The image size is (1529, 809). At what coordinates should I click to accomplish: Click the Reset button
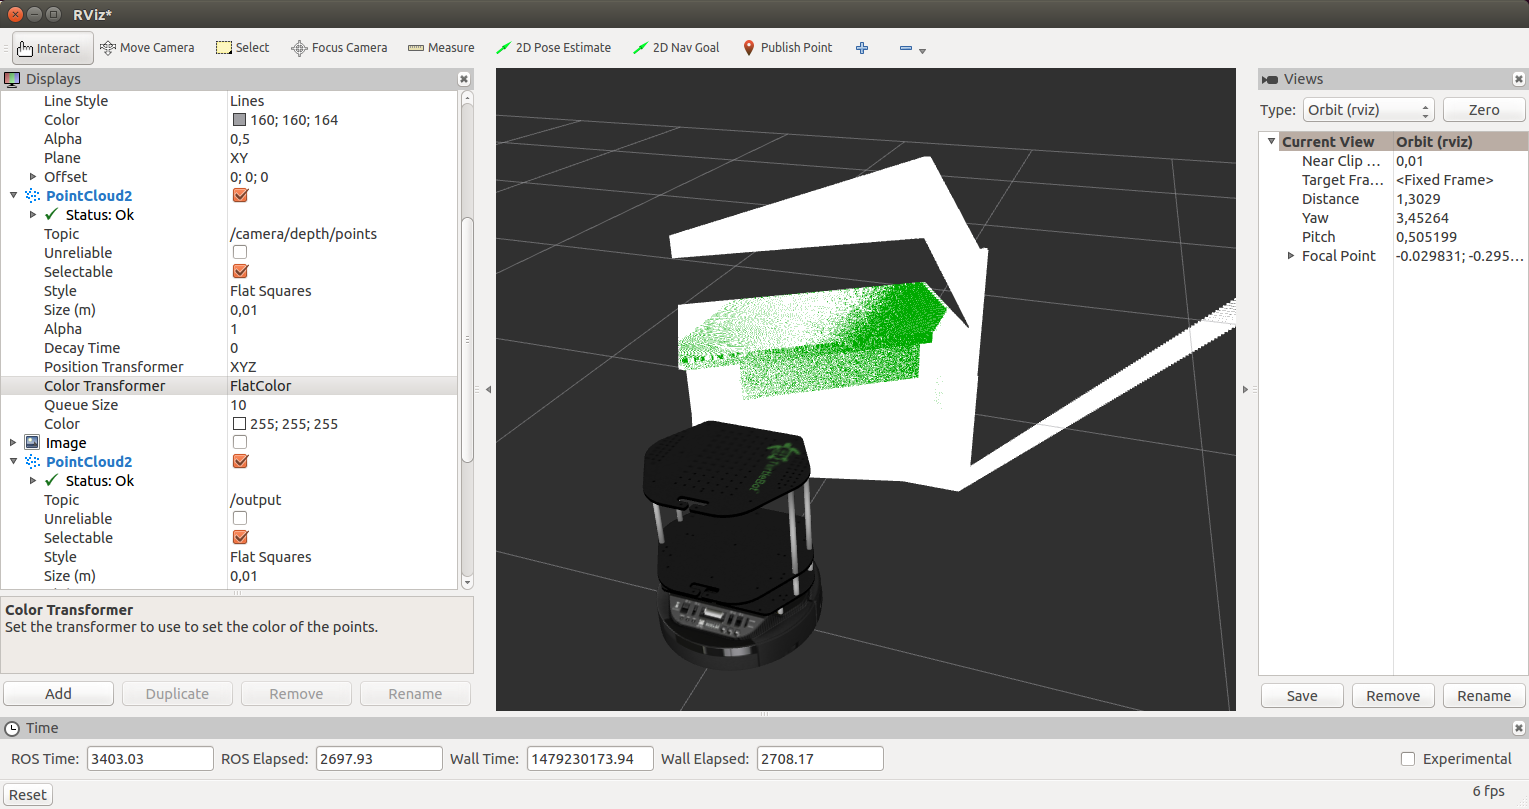click(28, 795)
